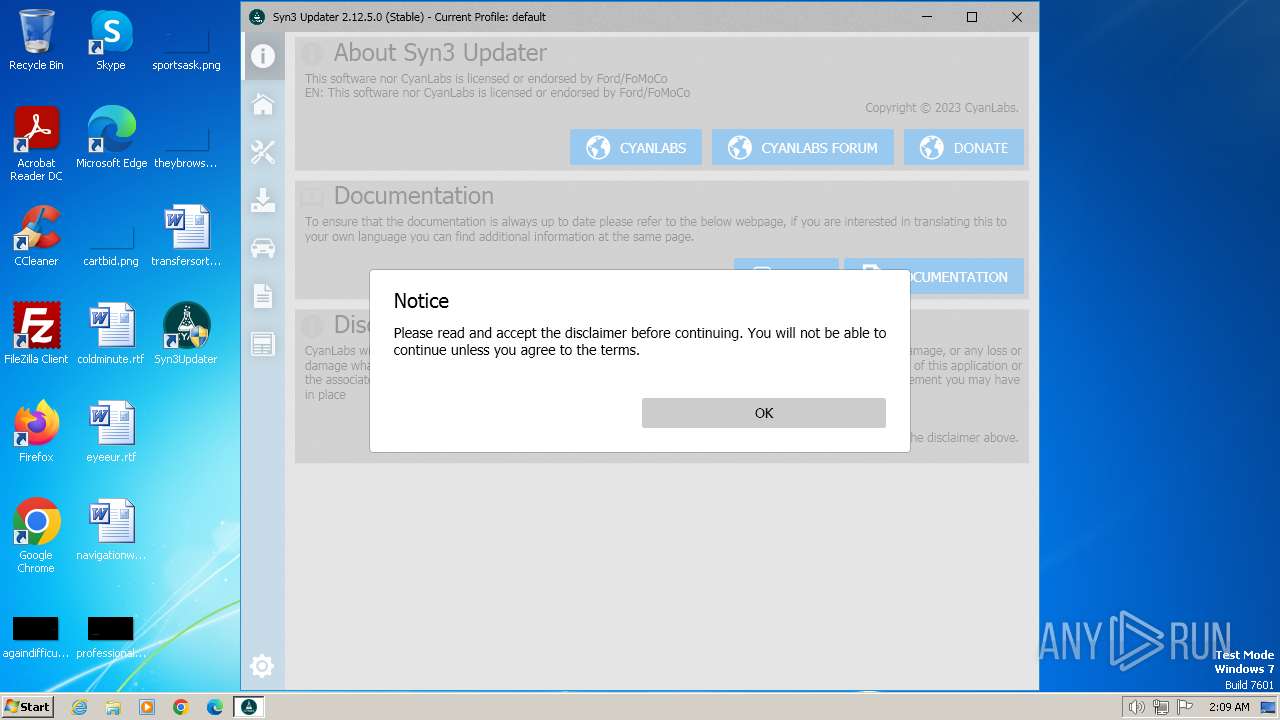Select againdifficu desktop file
The height and width of the screenshot is (720, 1280).
point(36,638)
